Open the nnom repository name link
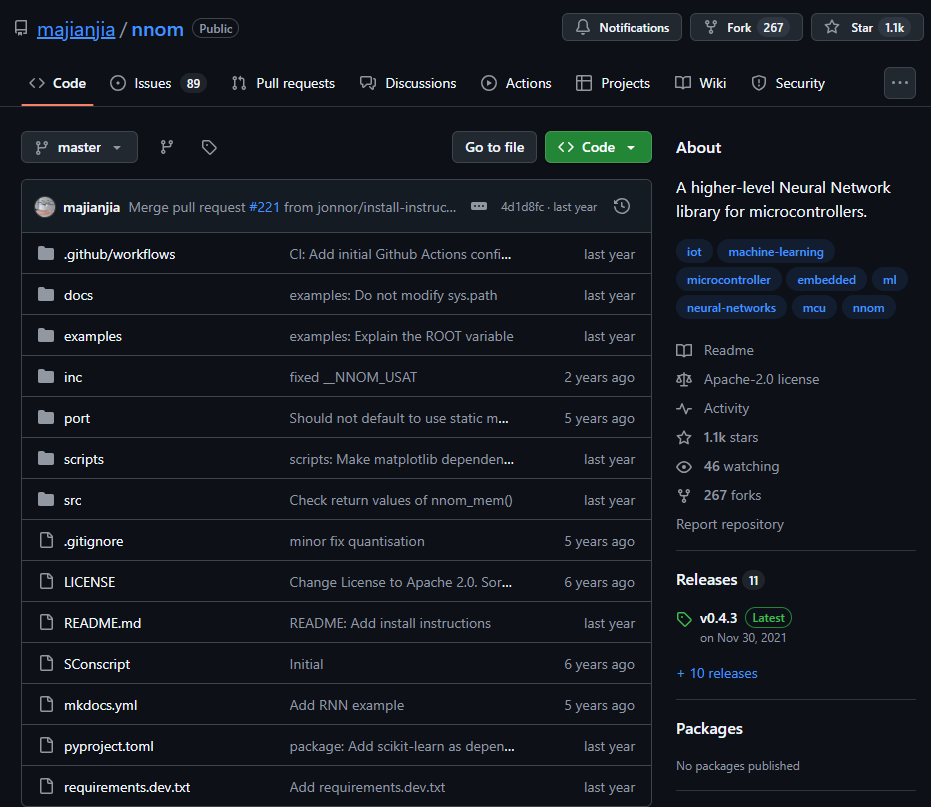This screenshot has height=807, width=931. click(x=157, y=29)
